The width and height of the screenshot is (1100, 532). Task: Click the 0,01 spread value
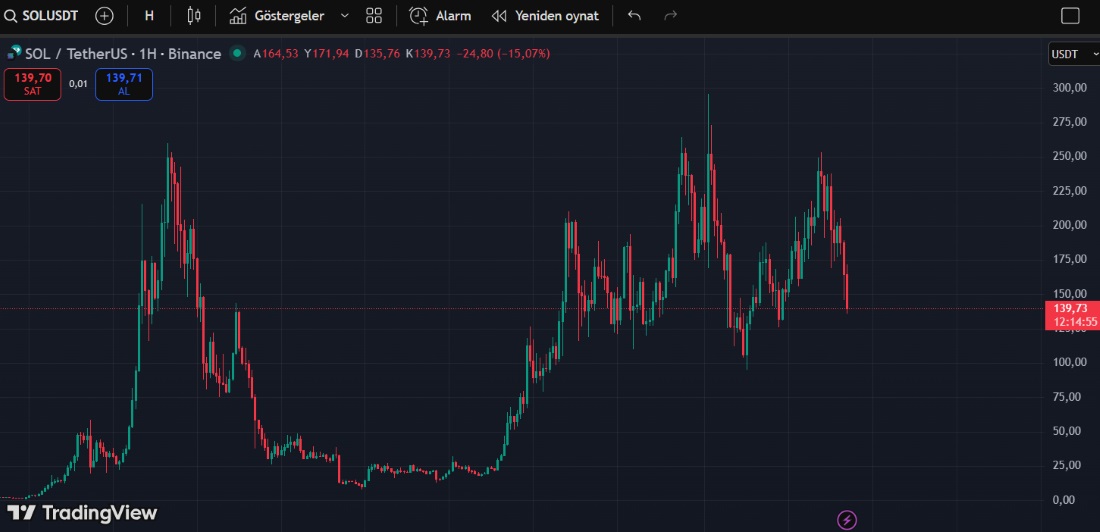click(78, 84)
